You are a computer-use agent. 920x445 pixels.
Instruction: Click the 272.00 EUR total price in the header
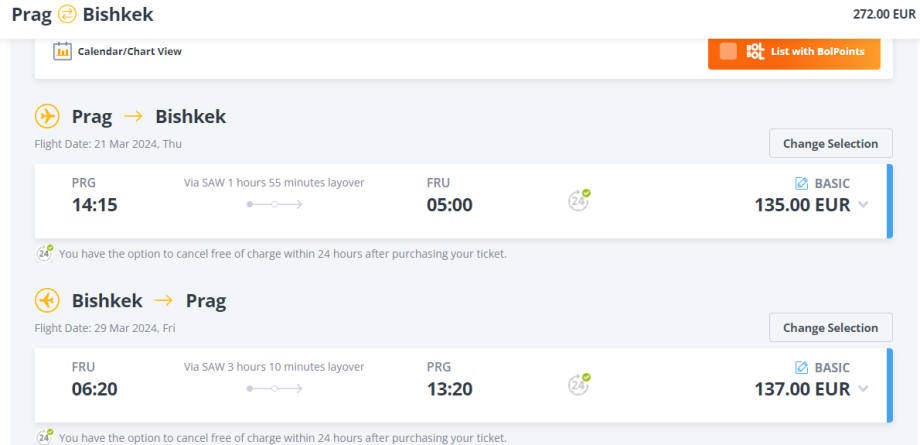pos(877,14)
